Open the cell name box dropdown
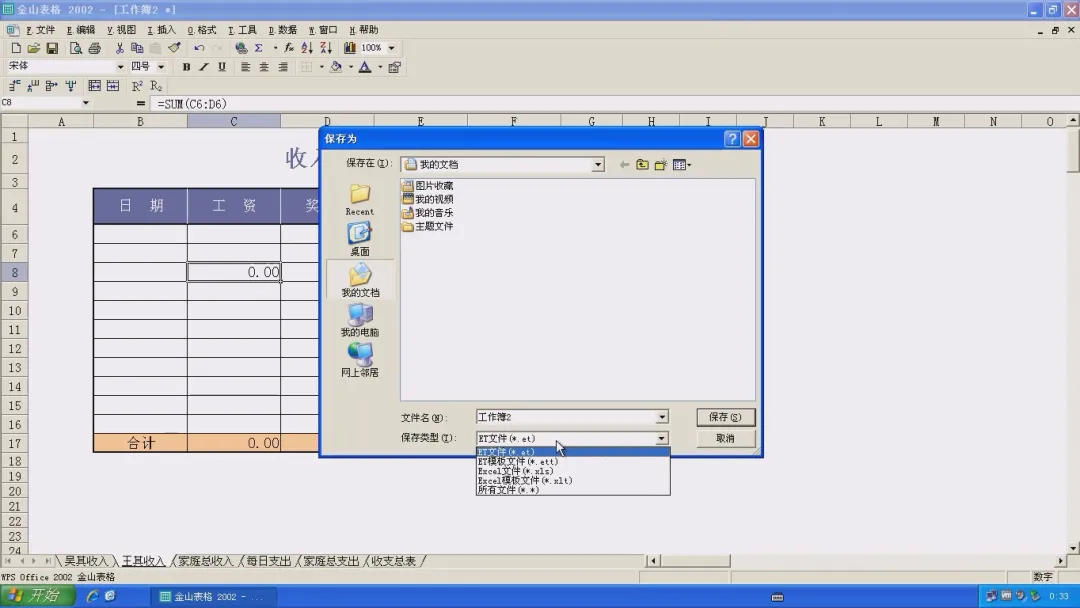This screenshot has height=608, width=1080. 85,103
